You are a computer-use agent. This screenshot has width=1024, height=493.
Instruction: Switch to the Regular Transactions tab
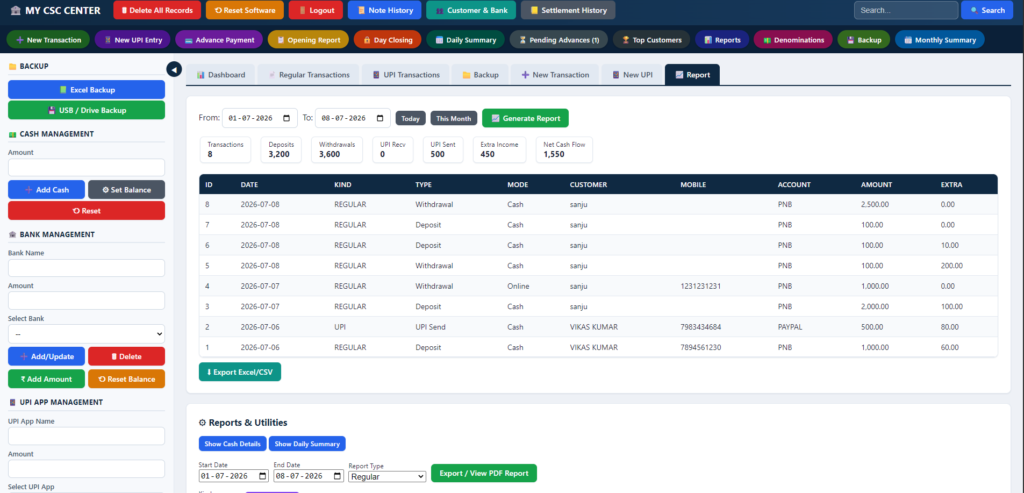click(308, 75)
